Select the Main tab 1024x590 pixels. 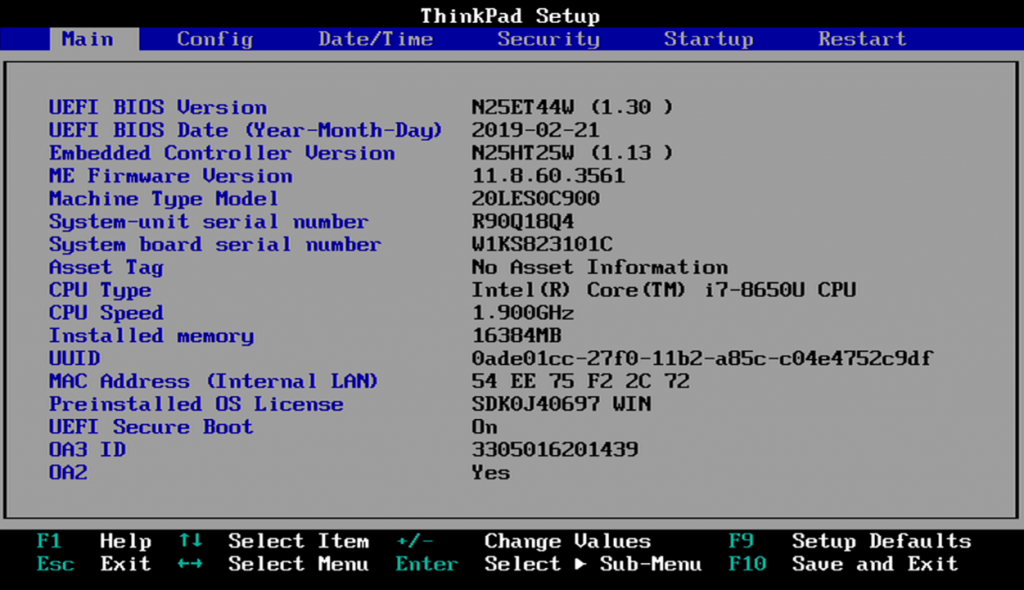(88, 39)
